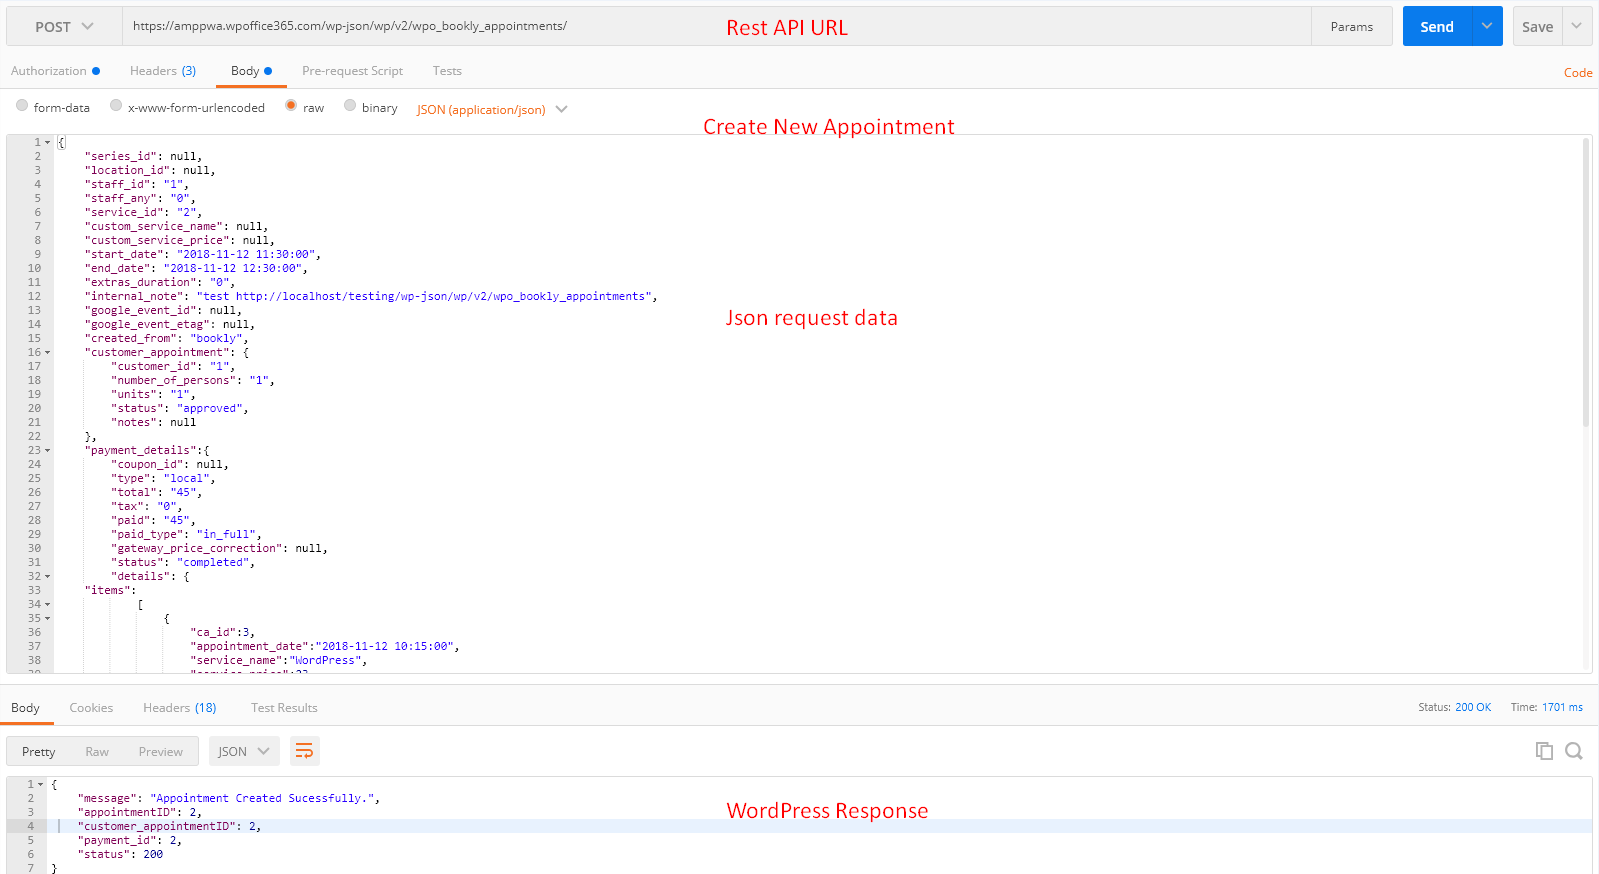Collapse the response JSON fold arrow on line 1
The image size is (1599, 874).
(41, 785)
